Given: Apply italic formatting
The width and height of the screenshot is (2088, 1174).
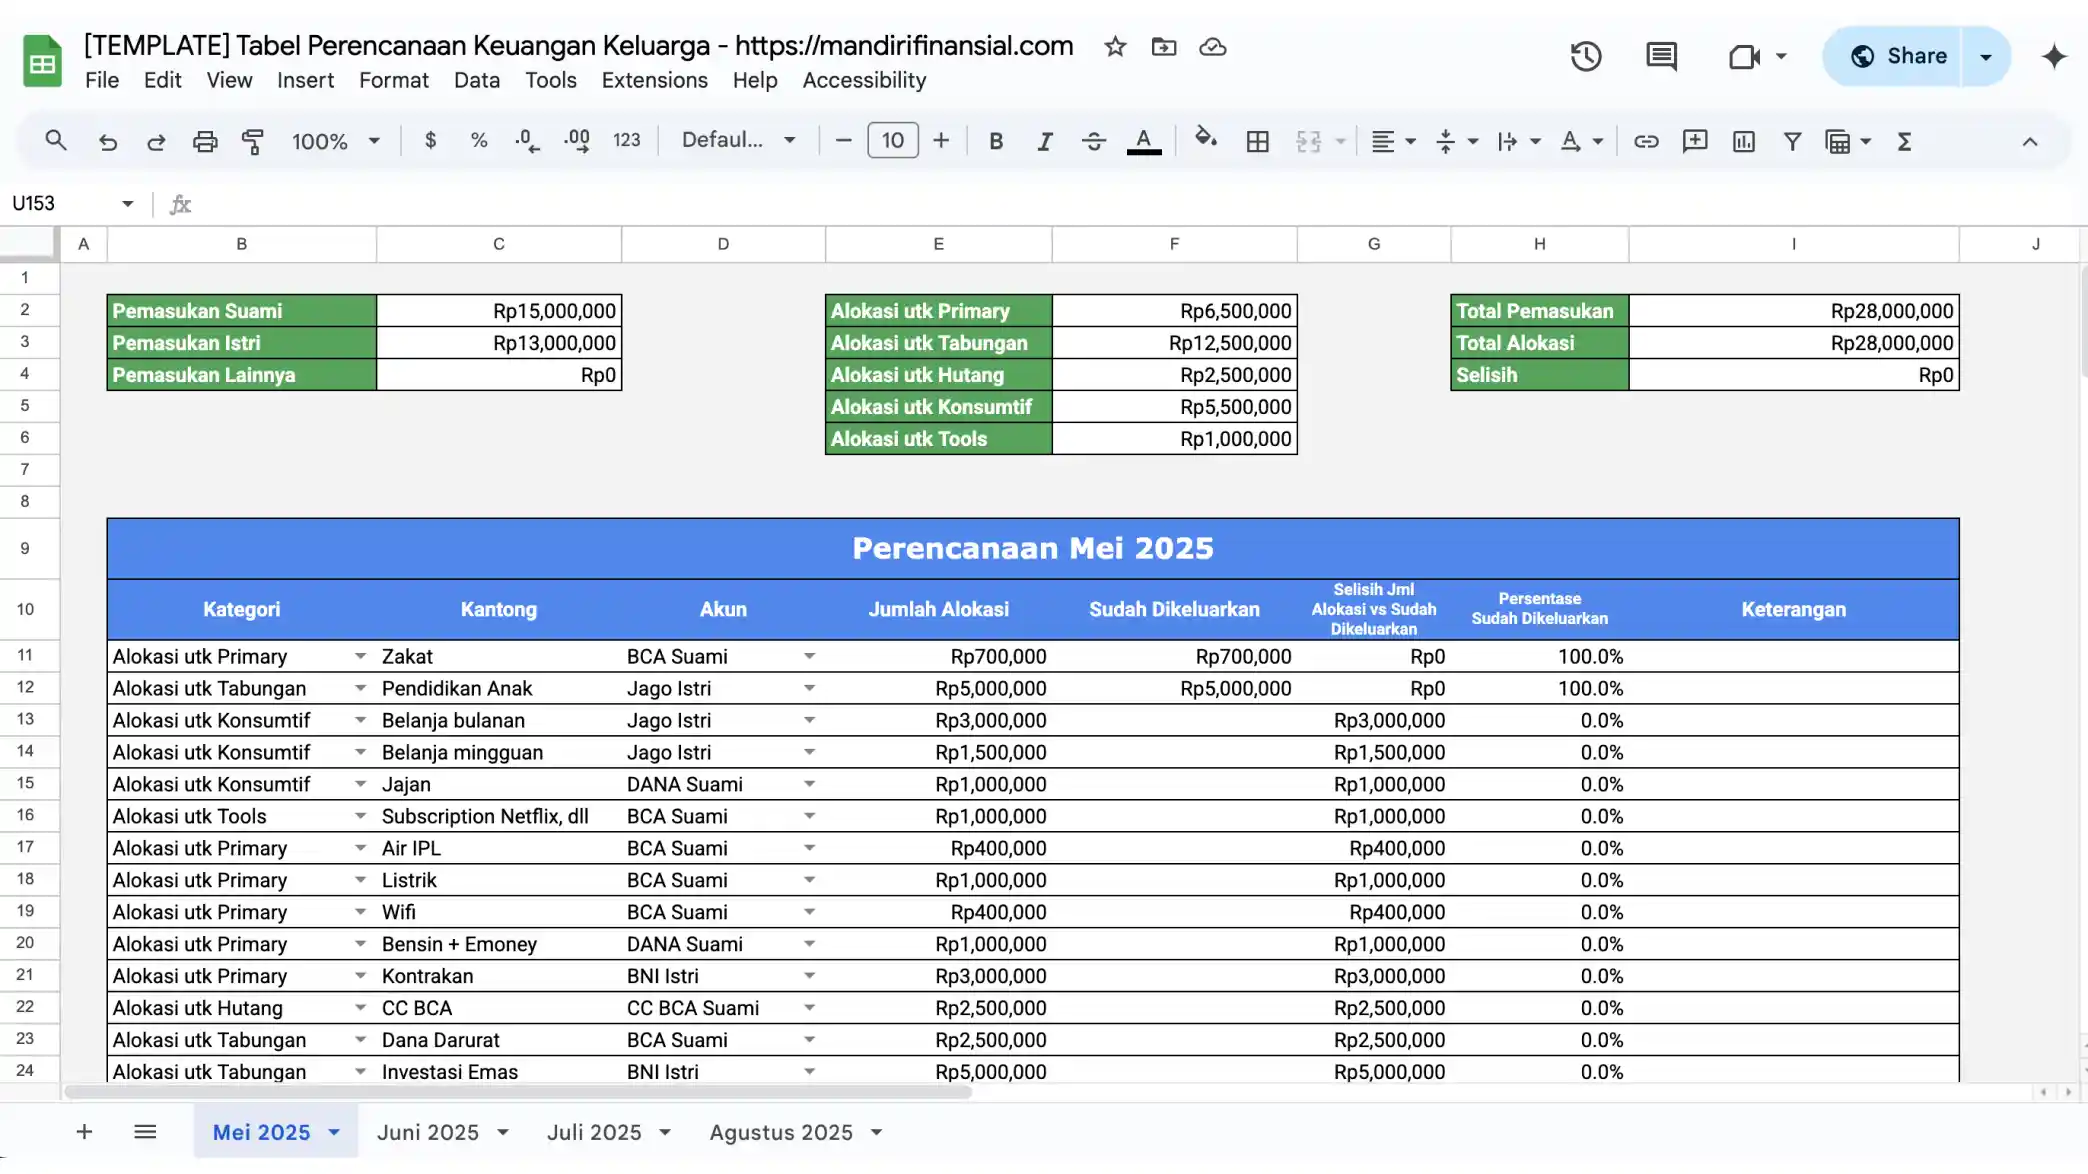Looking at the screenshot, I should click(1044, 141).
